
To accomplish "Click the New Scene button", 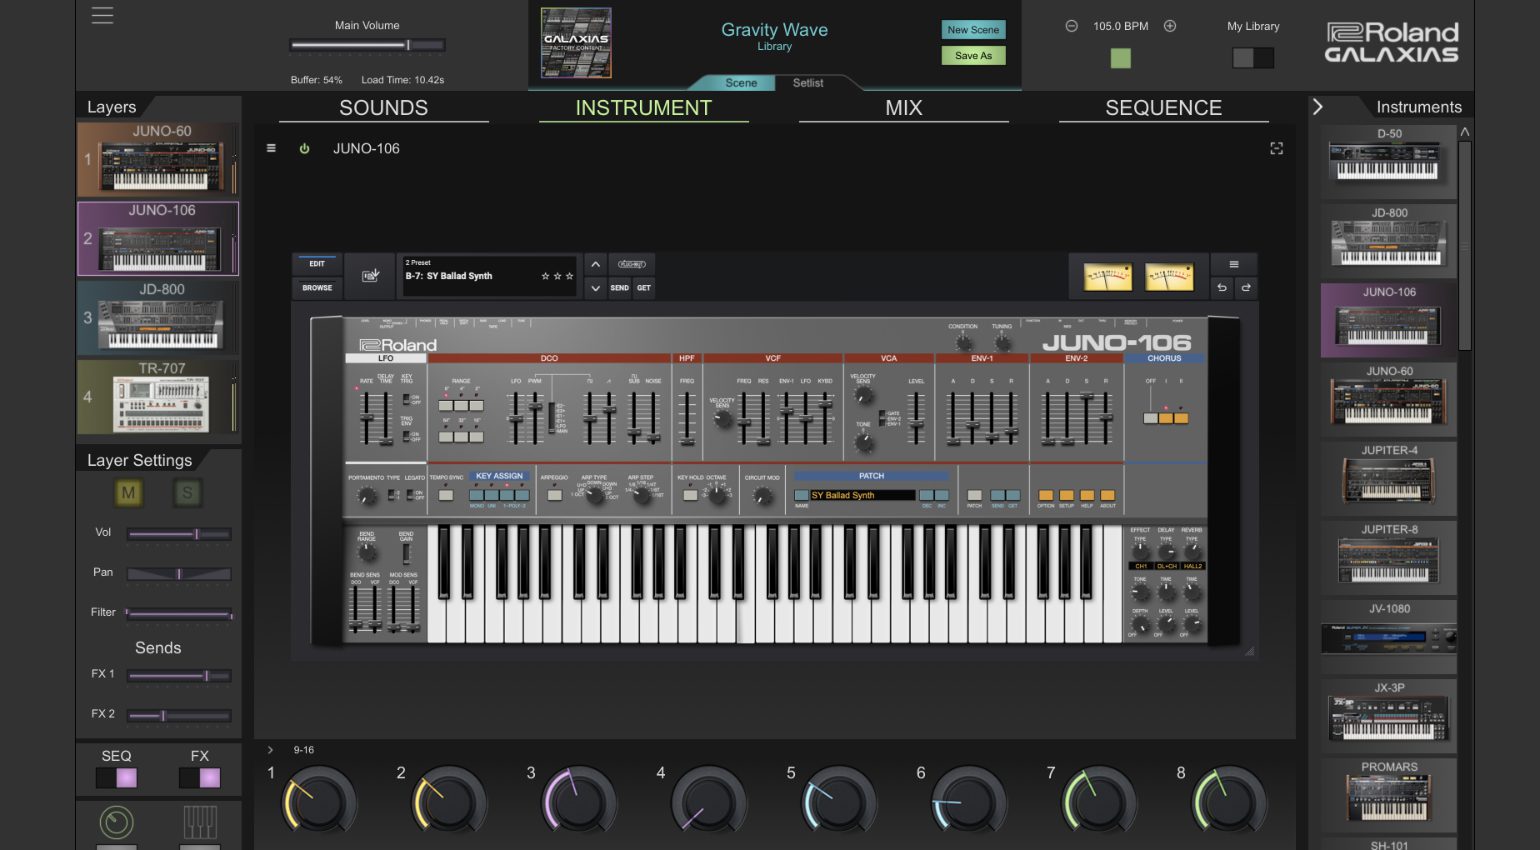I will (973, 30).
